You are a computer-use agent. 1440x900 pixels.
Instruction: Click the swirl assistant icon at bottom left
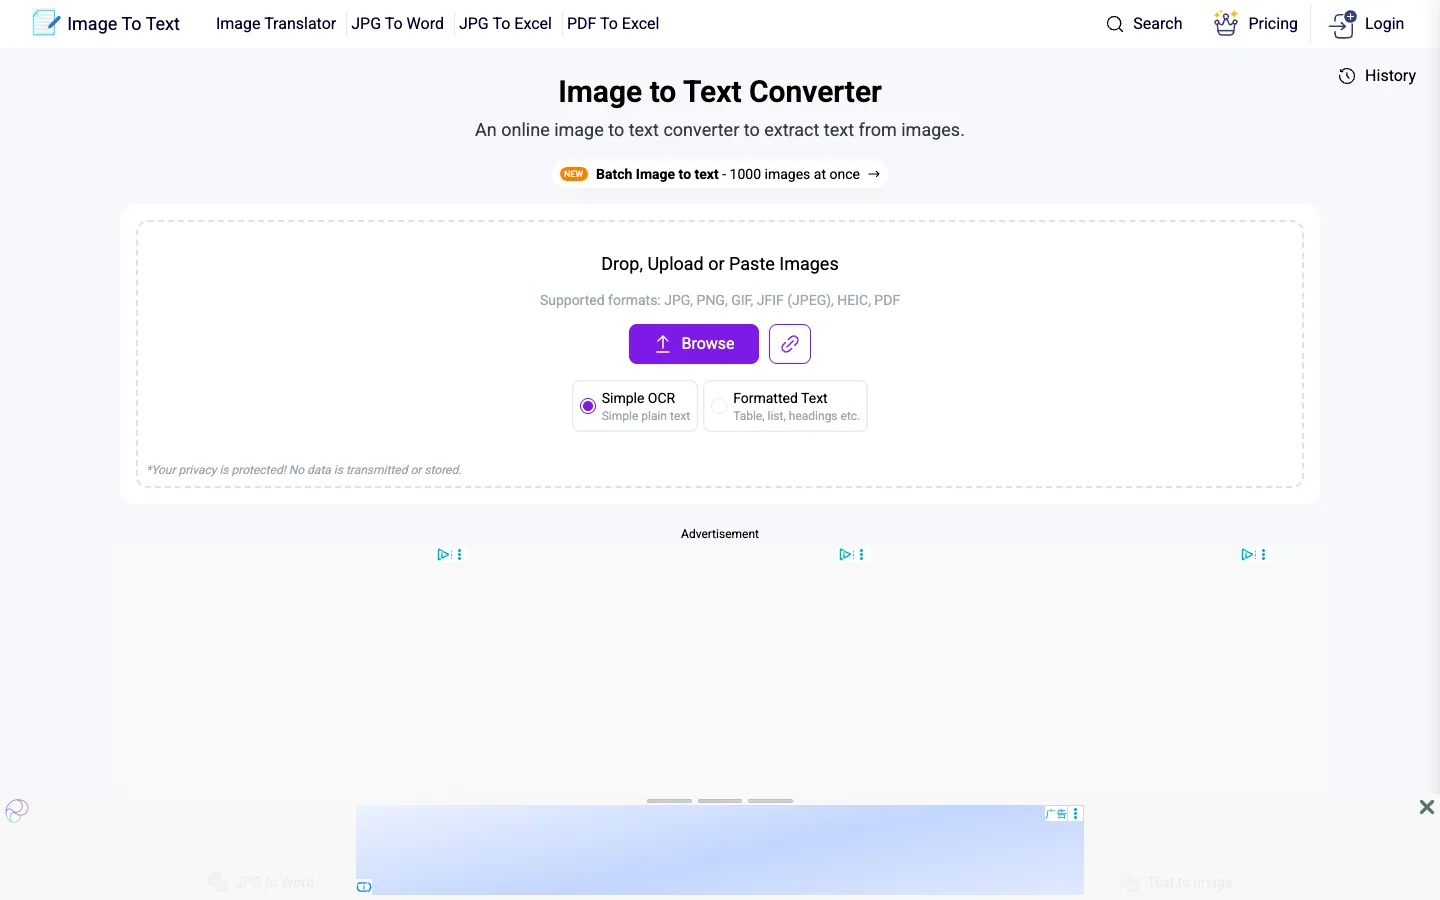[17, 810]
